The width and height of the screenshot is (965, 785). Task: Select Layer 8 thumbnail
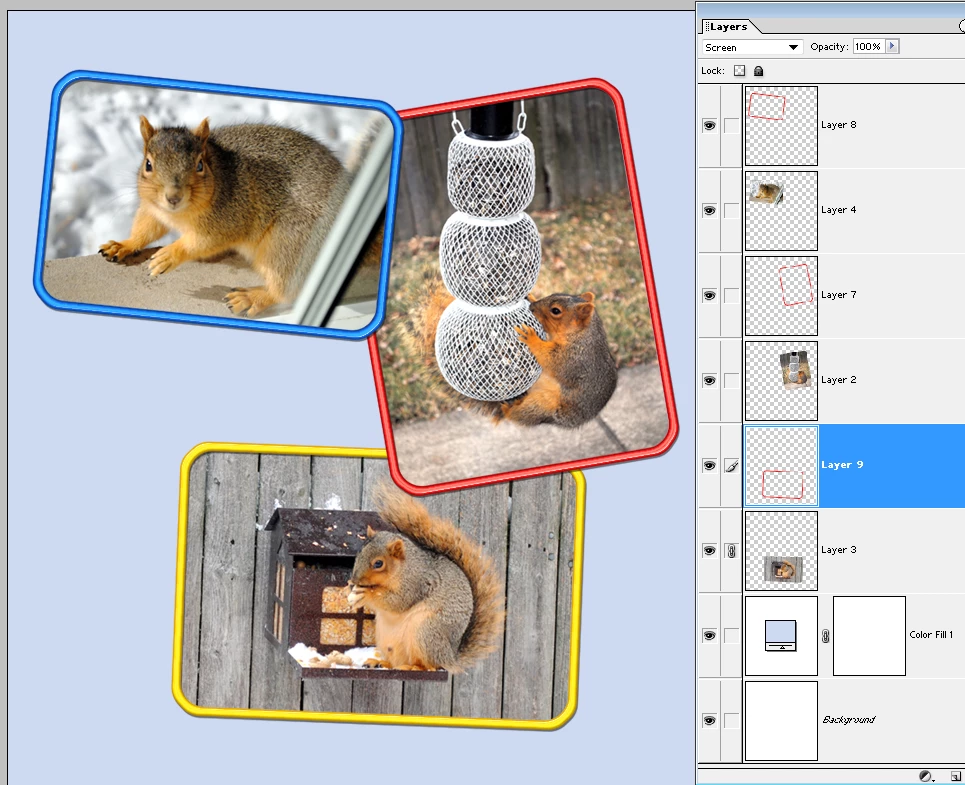(782, 126)
